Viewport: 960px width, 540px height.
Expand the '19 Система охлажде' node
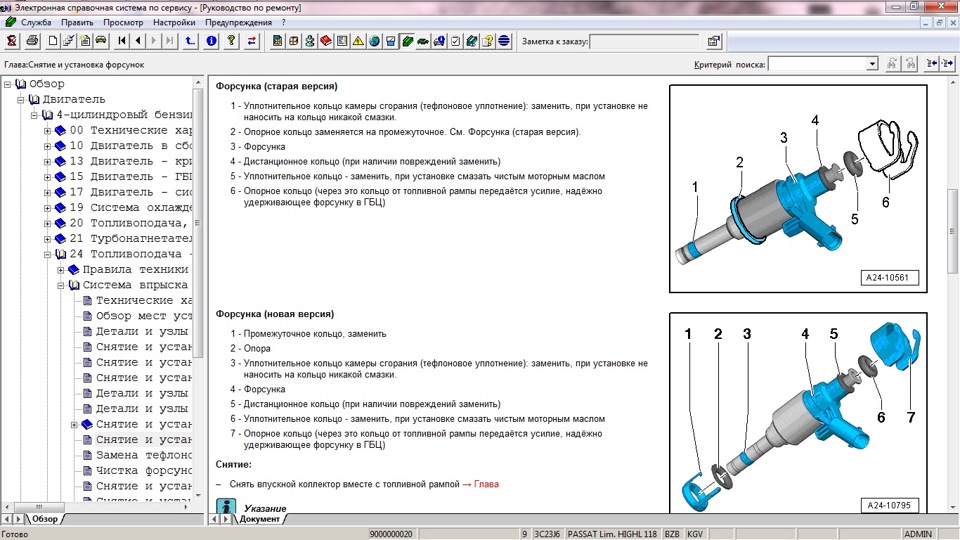(47, 208)
